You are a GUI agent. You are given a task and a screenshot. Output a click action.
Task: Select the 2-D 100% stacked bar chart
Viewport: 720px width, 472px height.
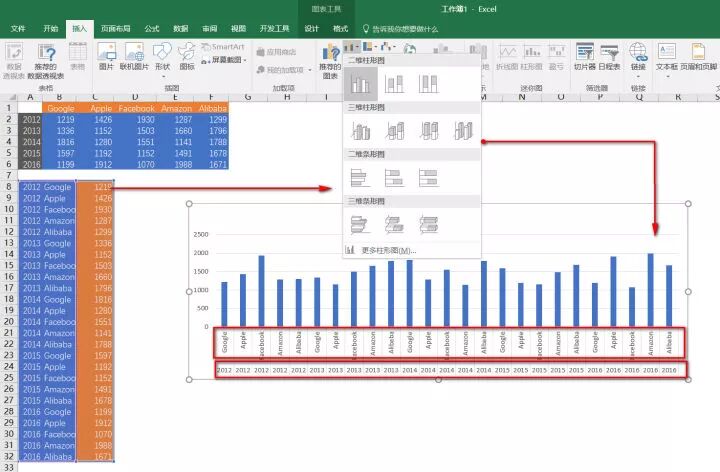click(429, 178)
